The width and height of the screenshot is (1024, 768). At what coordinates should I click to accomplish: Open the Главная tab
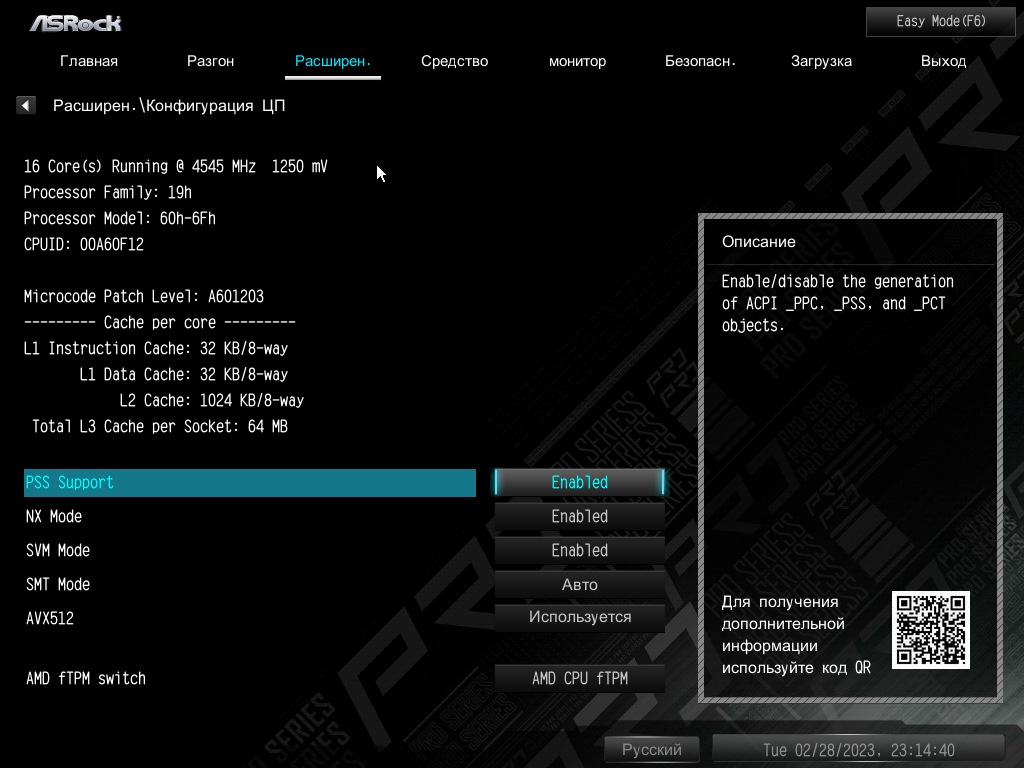pyautogui.click(x=89, y=61)
